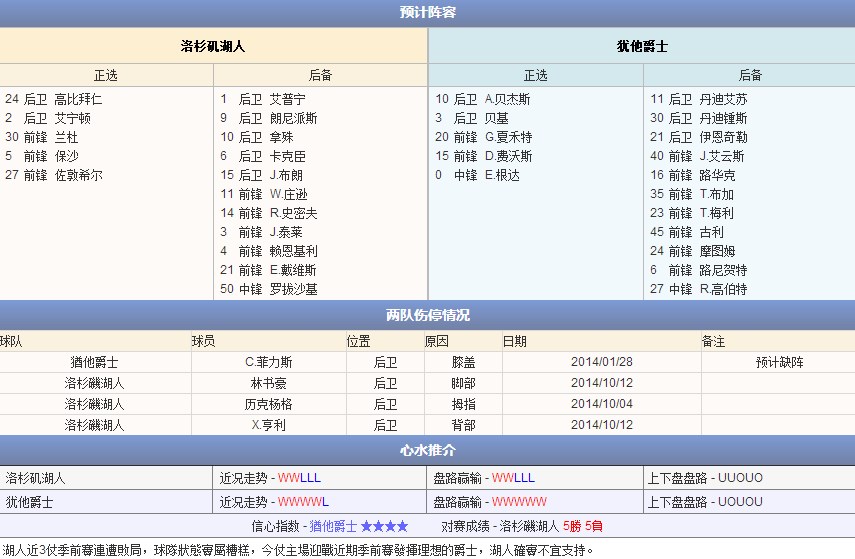The image size is (855, 559).
Task: Click Lakers starter '高比拜仁'
Action: tap(78, 99)
